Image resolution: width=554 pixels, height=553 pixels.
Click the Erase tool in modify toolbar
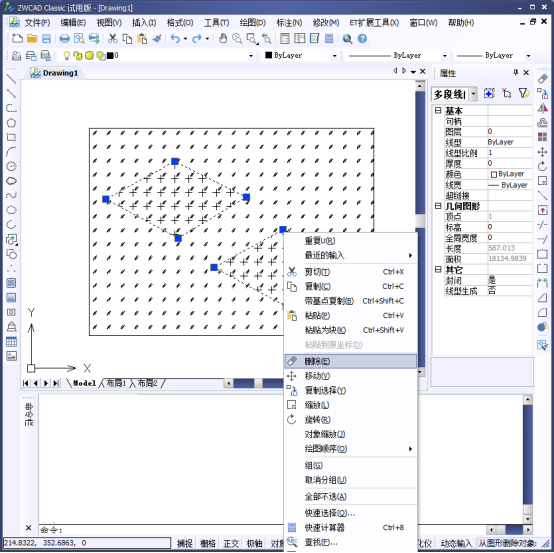[x=542, y=78]
